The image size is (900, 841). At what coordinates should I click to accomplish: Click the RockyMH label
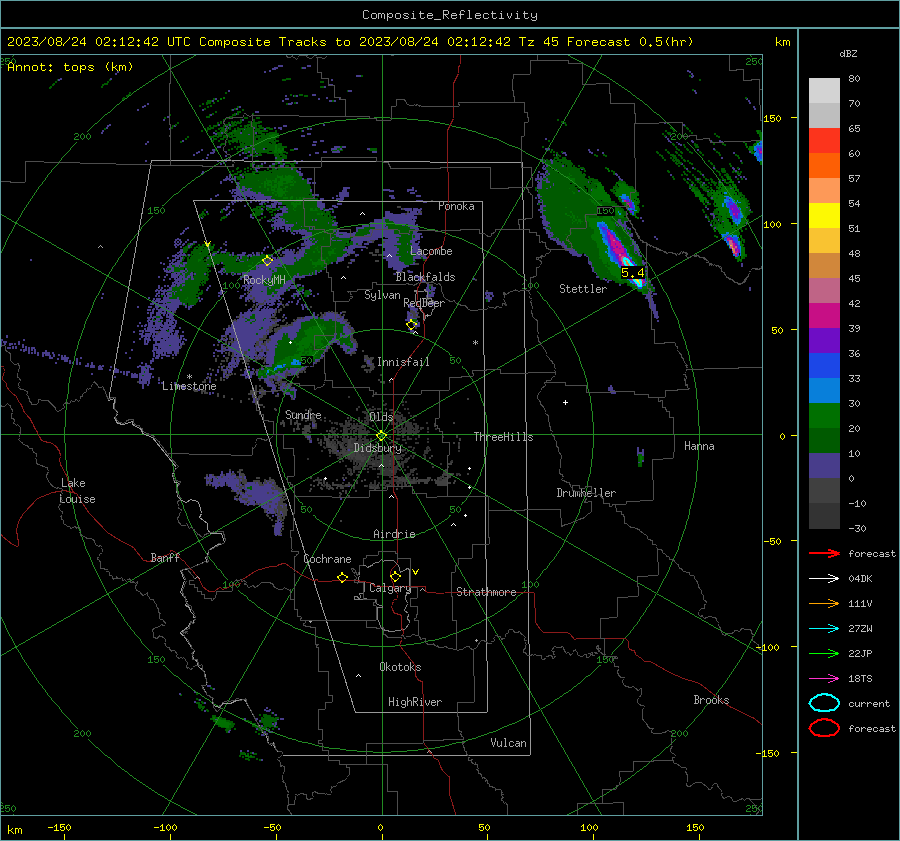[x=264, y=280]
